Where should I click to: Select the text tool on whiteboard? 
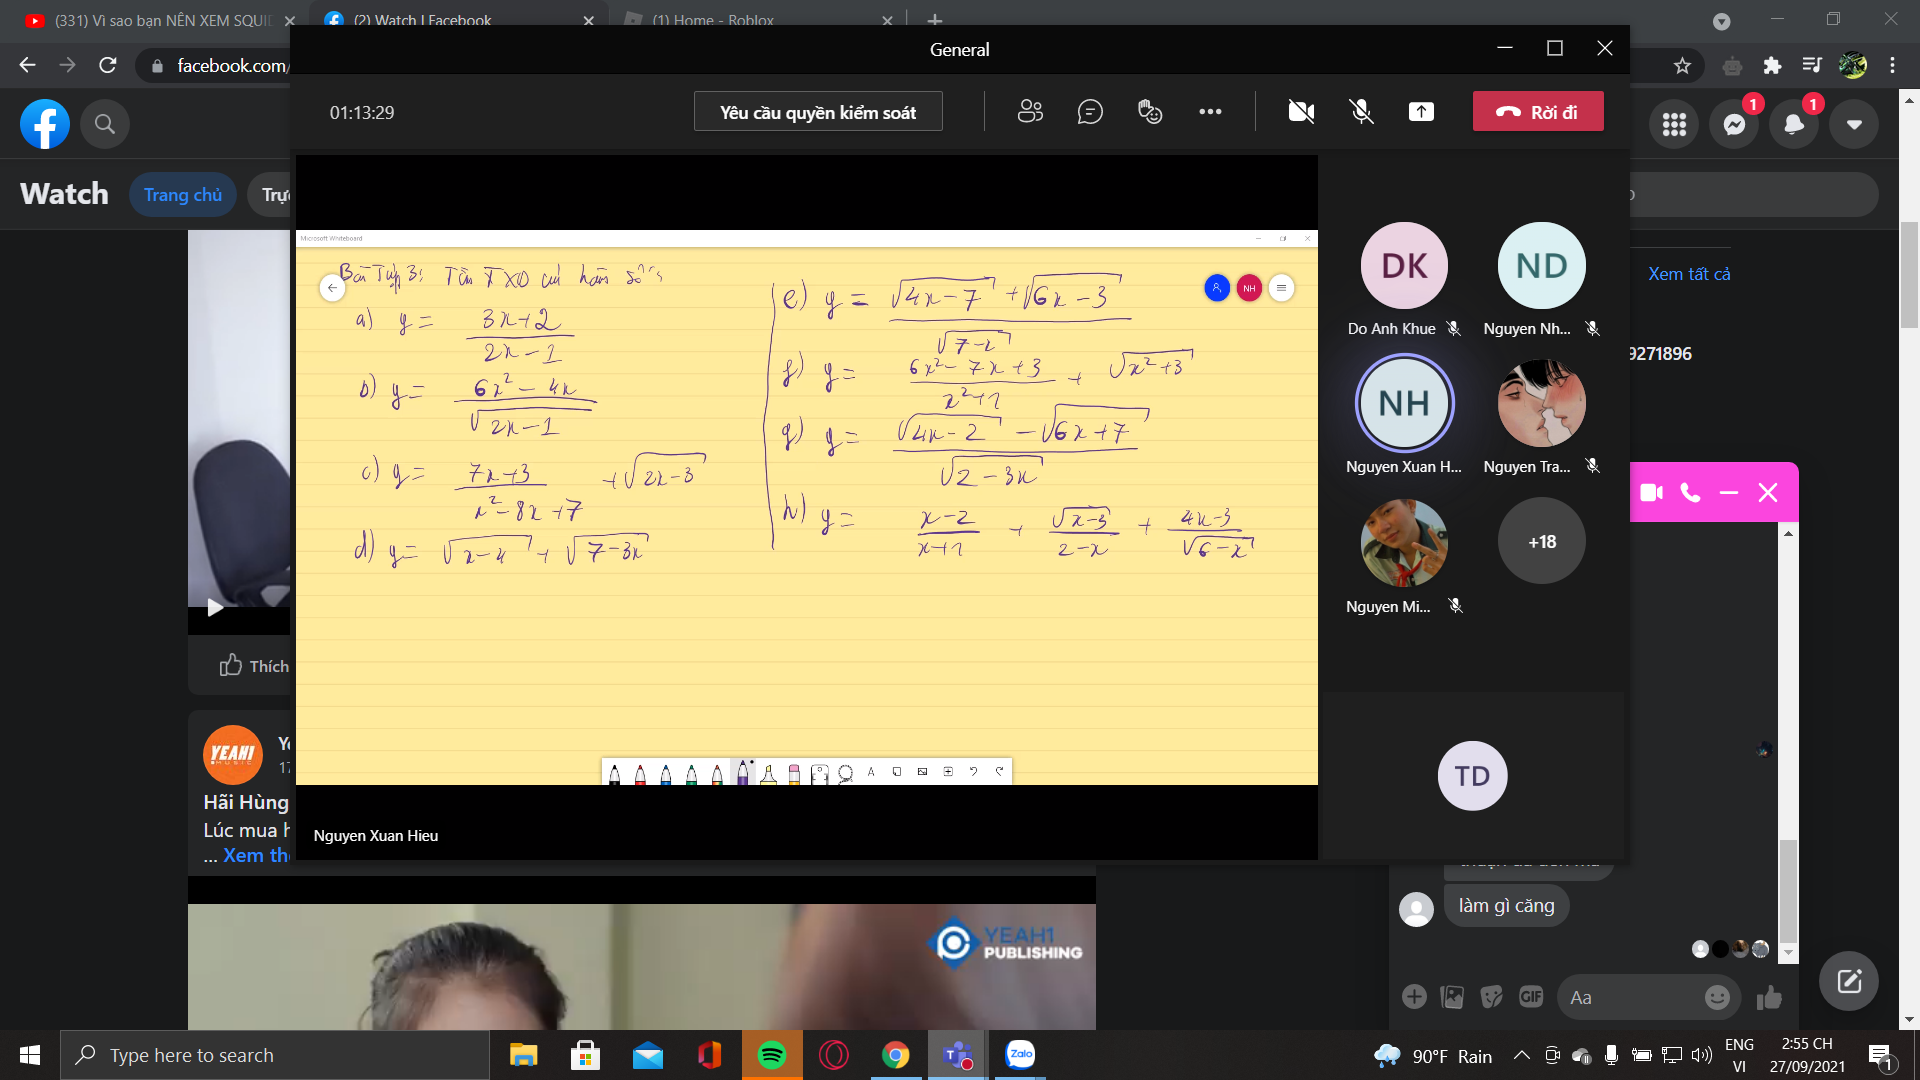871,772
